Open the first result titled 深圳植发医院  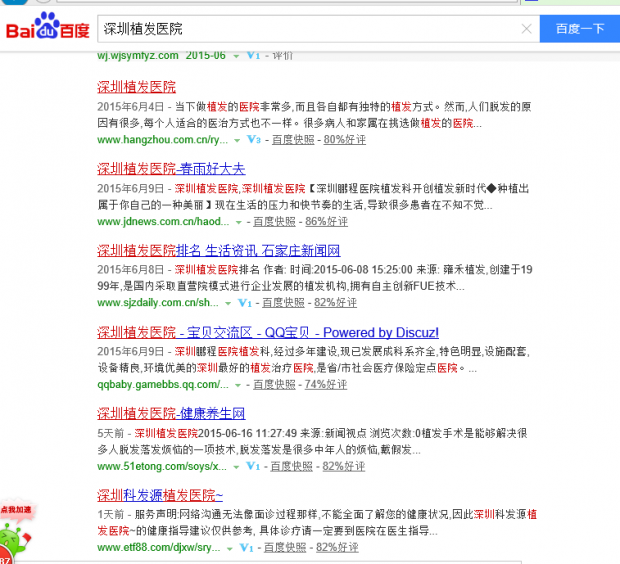click(136, 87)
